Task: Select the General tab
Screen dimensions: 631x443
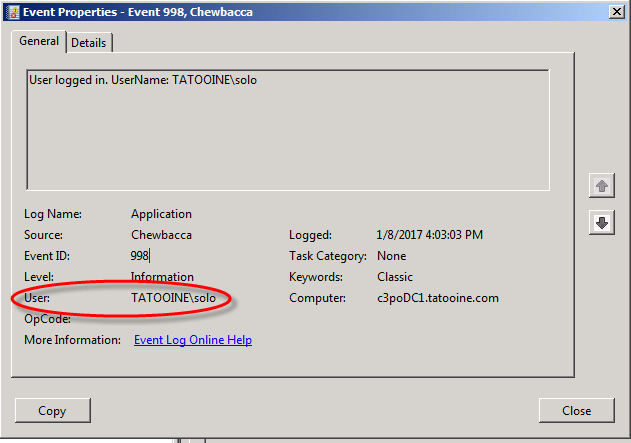Action: point(39,41)
